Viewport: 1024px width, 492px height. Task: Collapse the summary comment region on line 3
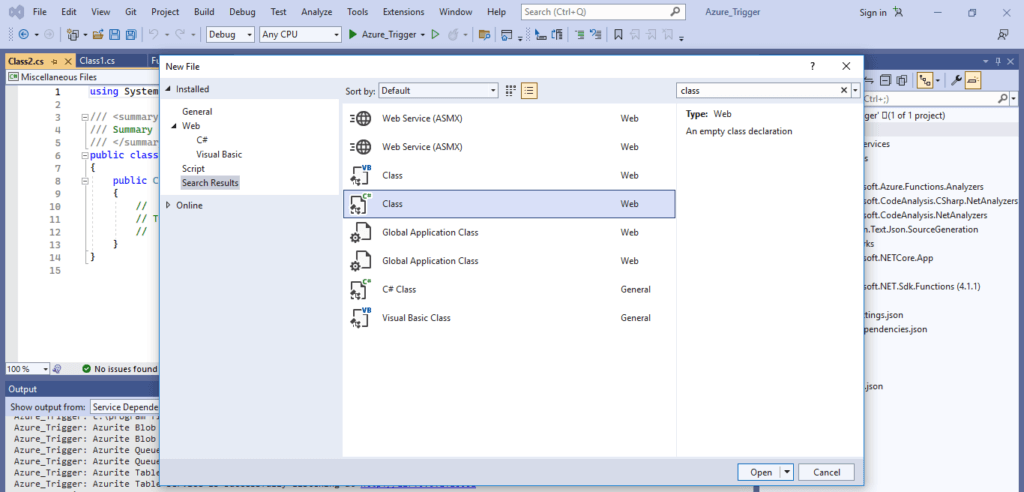point(84,118)
